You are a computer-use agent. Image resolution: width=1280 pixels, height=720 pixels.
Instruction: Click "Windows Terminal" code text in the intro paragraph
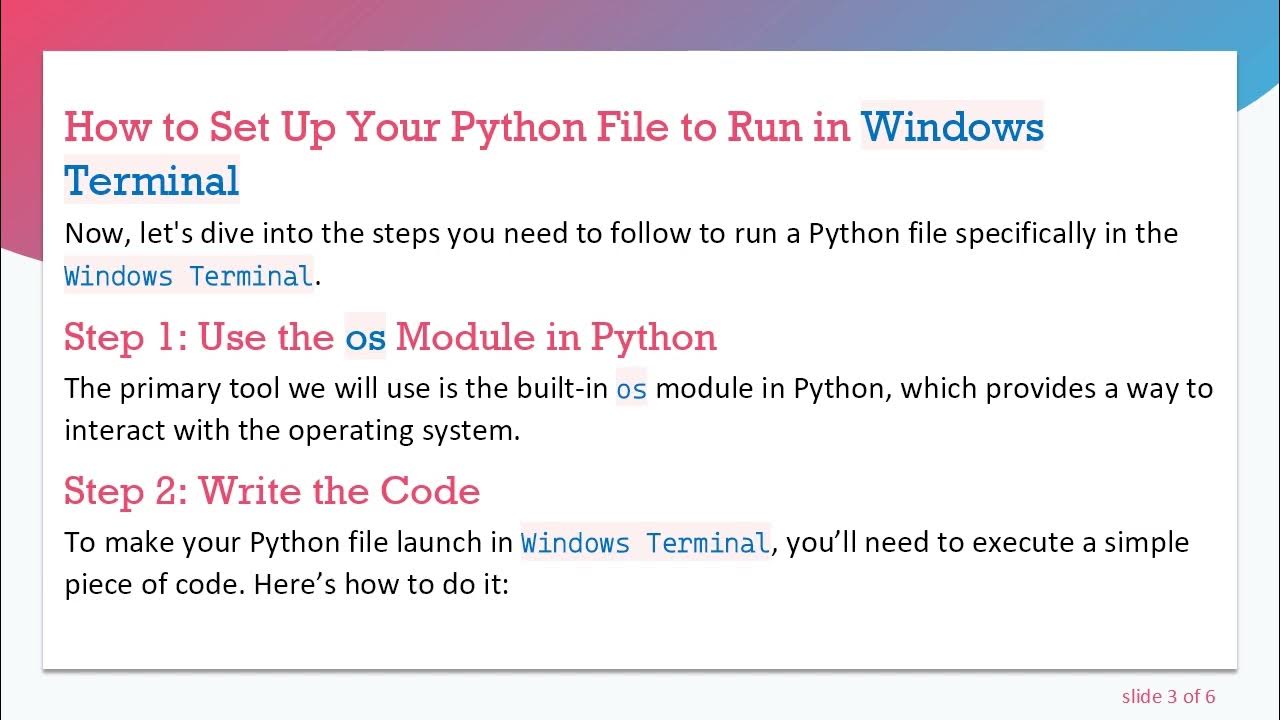pos(189,276)
